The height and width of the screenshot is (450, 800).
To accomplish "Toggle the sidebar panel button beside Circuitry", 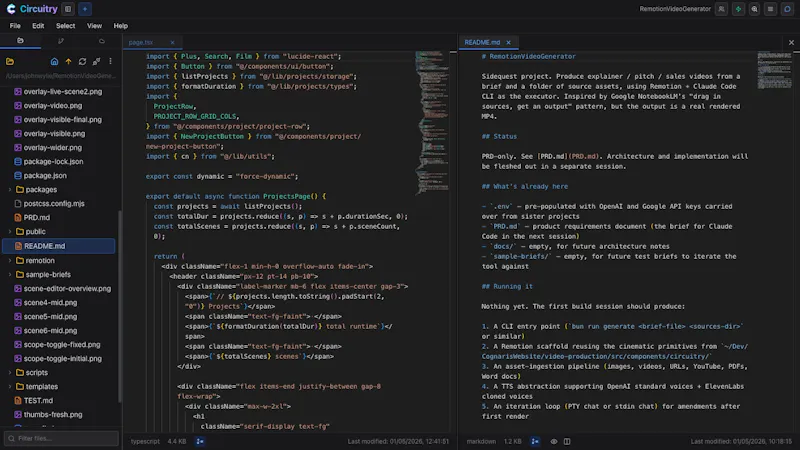I will [68, 9].
